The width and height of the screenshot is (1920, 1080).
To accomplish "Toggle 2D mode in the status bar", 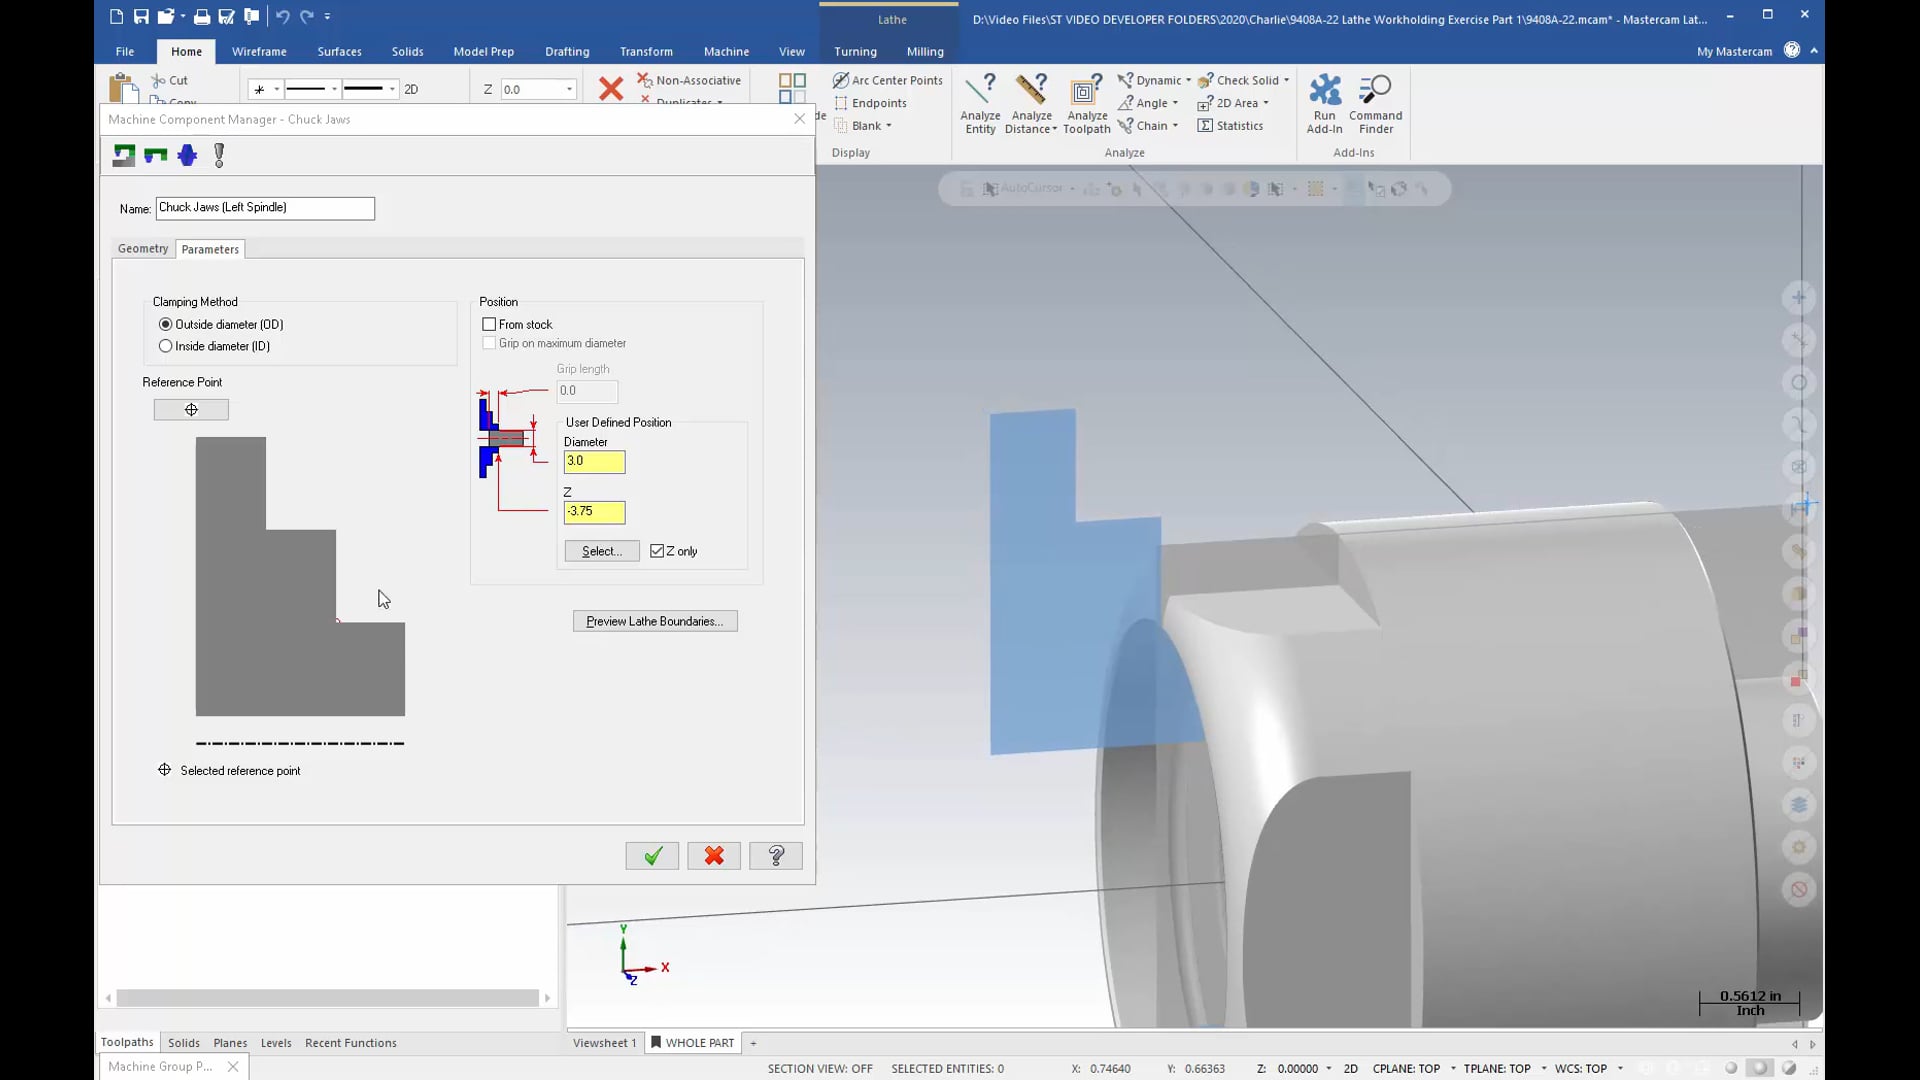I will tap(1351, 1069).
